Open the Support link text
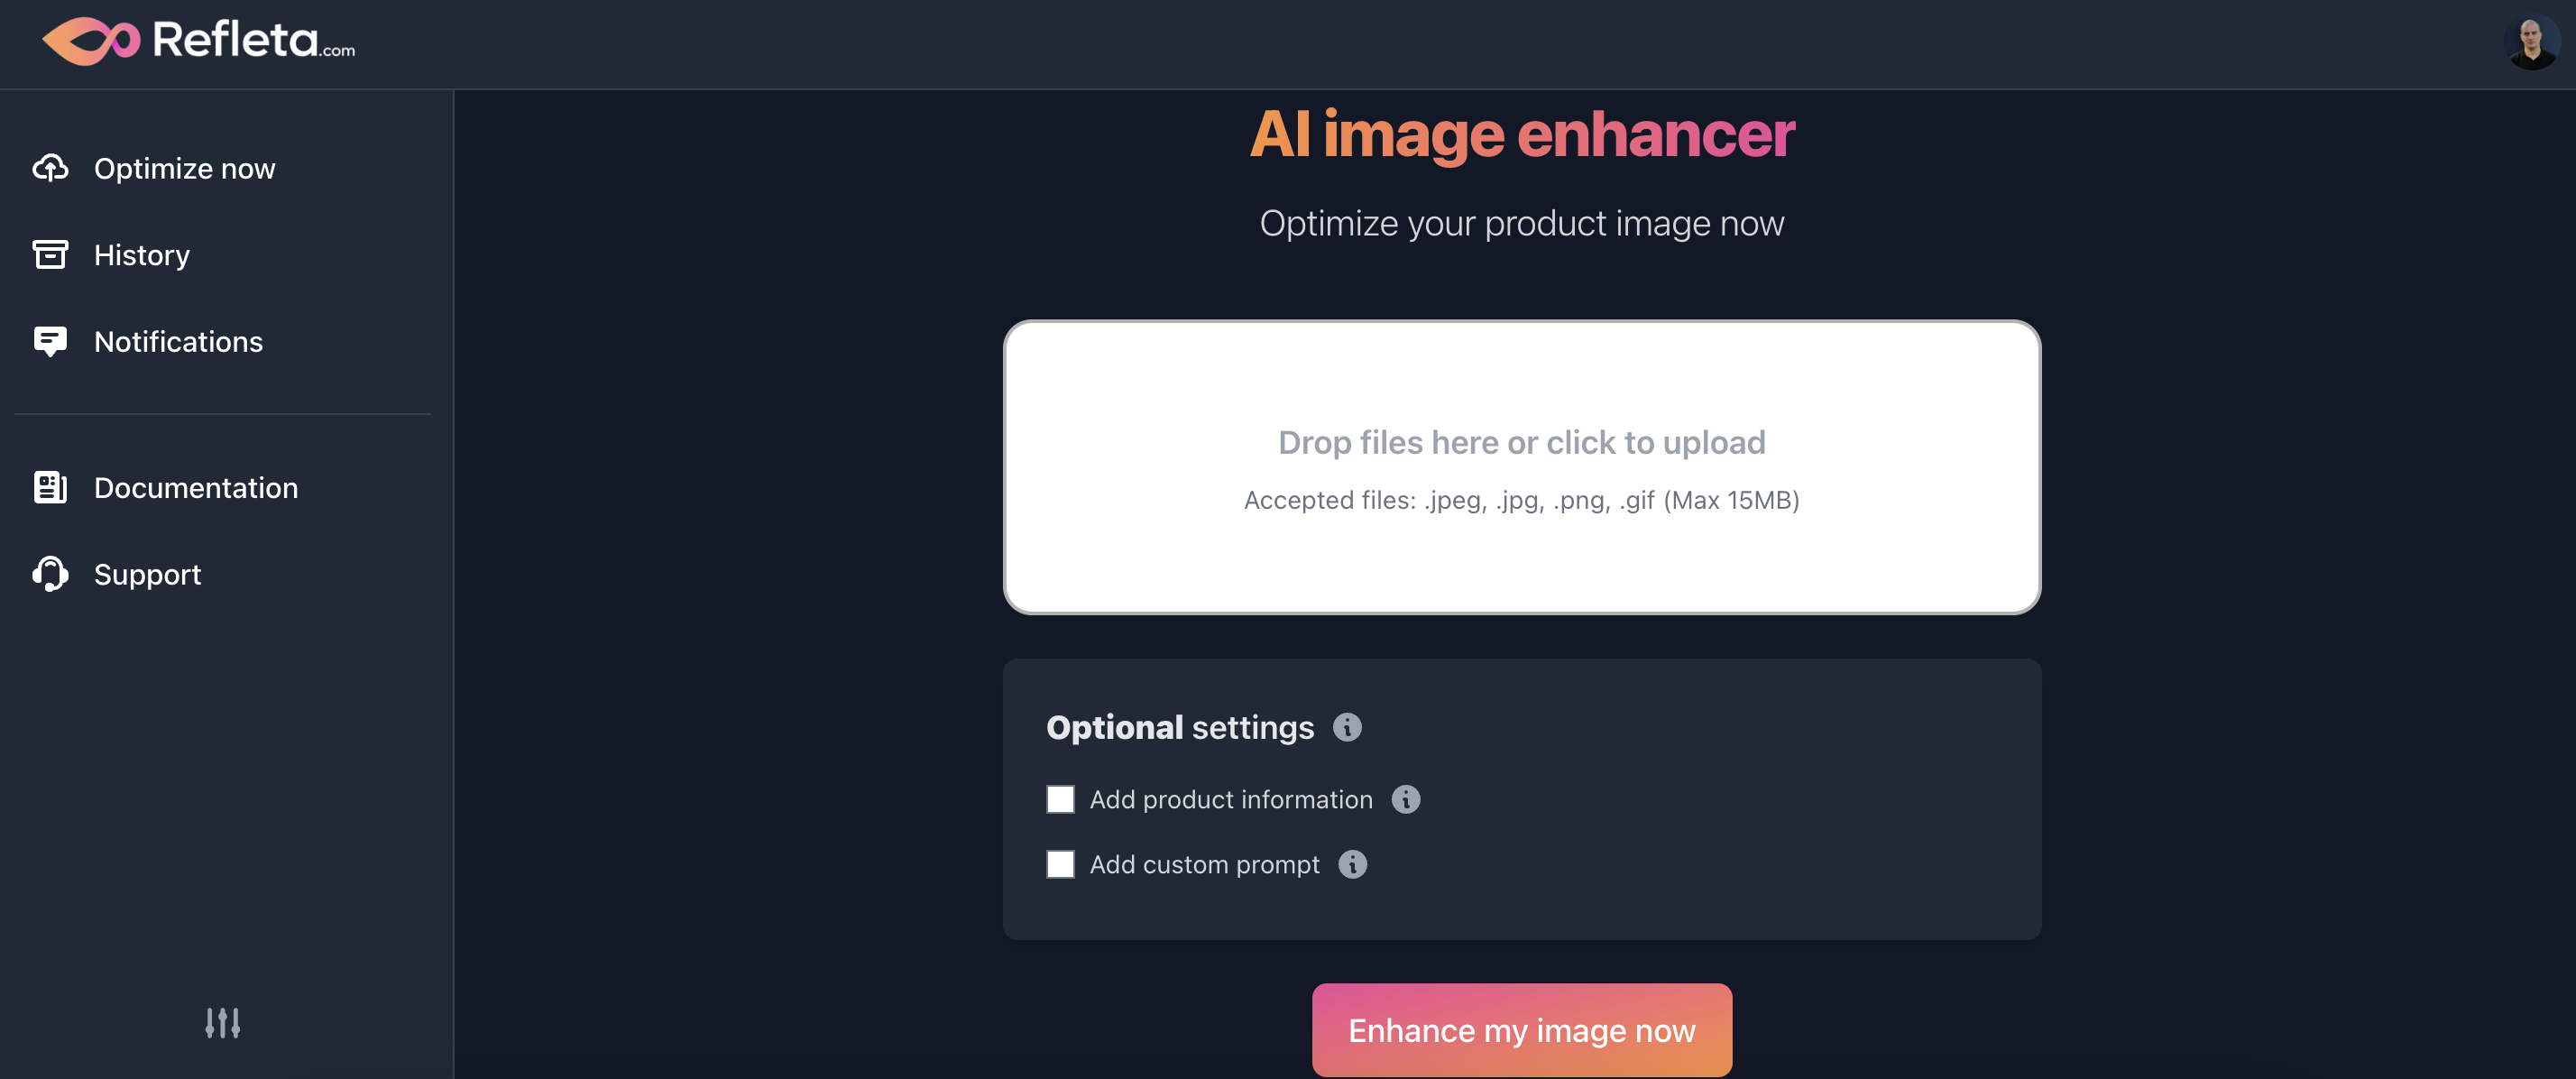Screen dimensions: 2576x1079 (147, 575)
